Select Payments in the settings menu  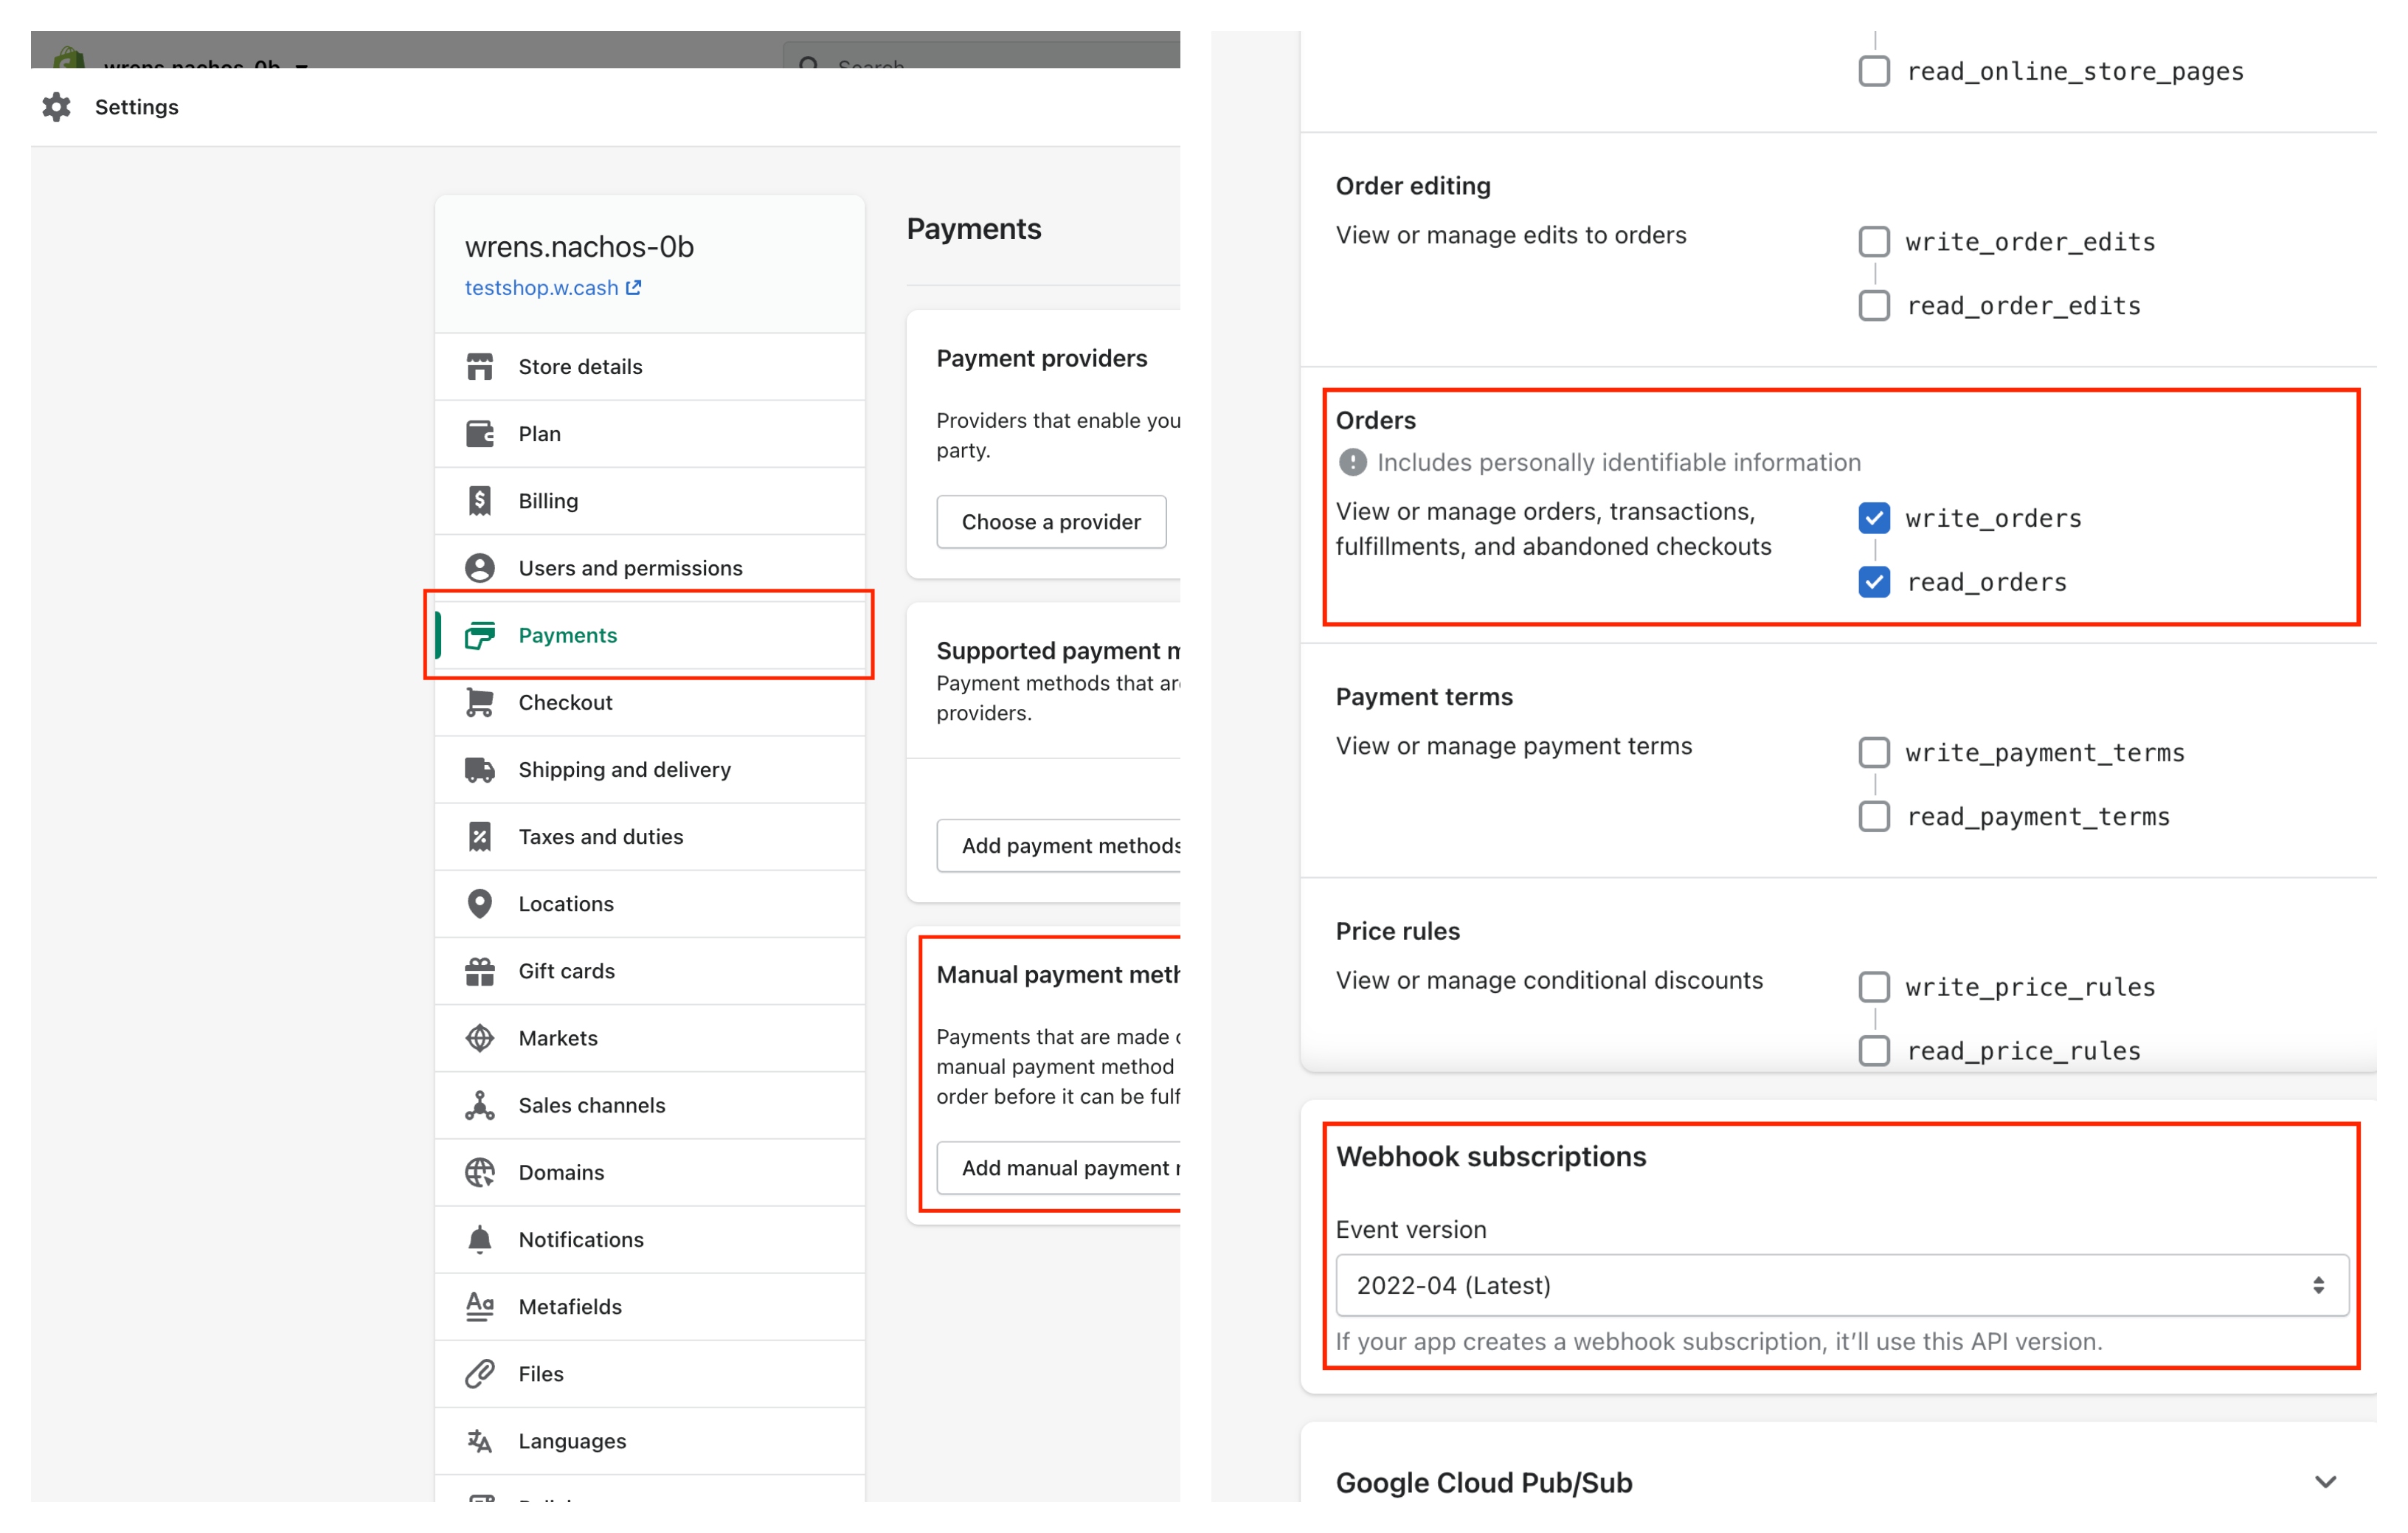pos(650,635)
